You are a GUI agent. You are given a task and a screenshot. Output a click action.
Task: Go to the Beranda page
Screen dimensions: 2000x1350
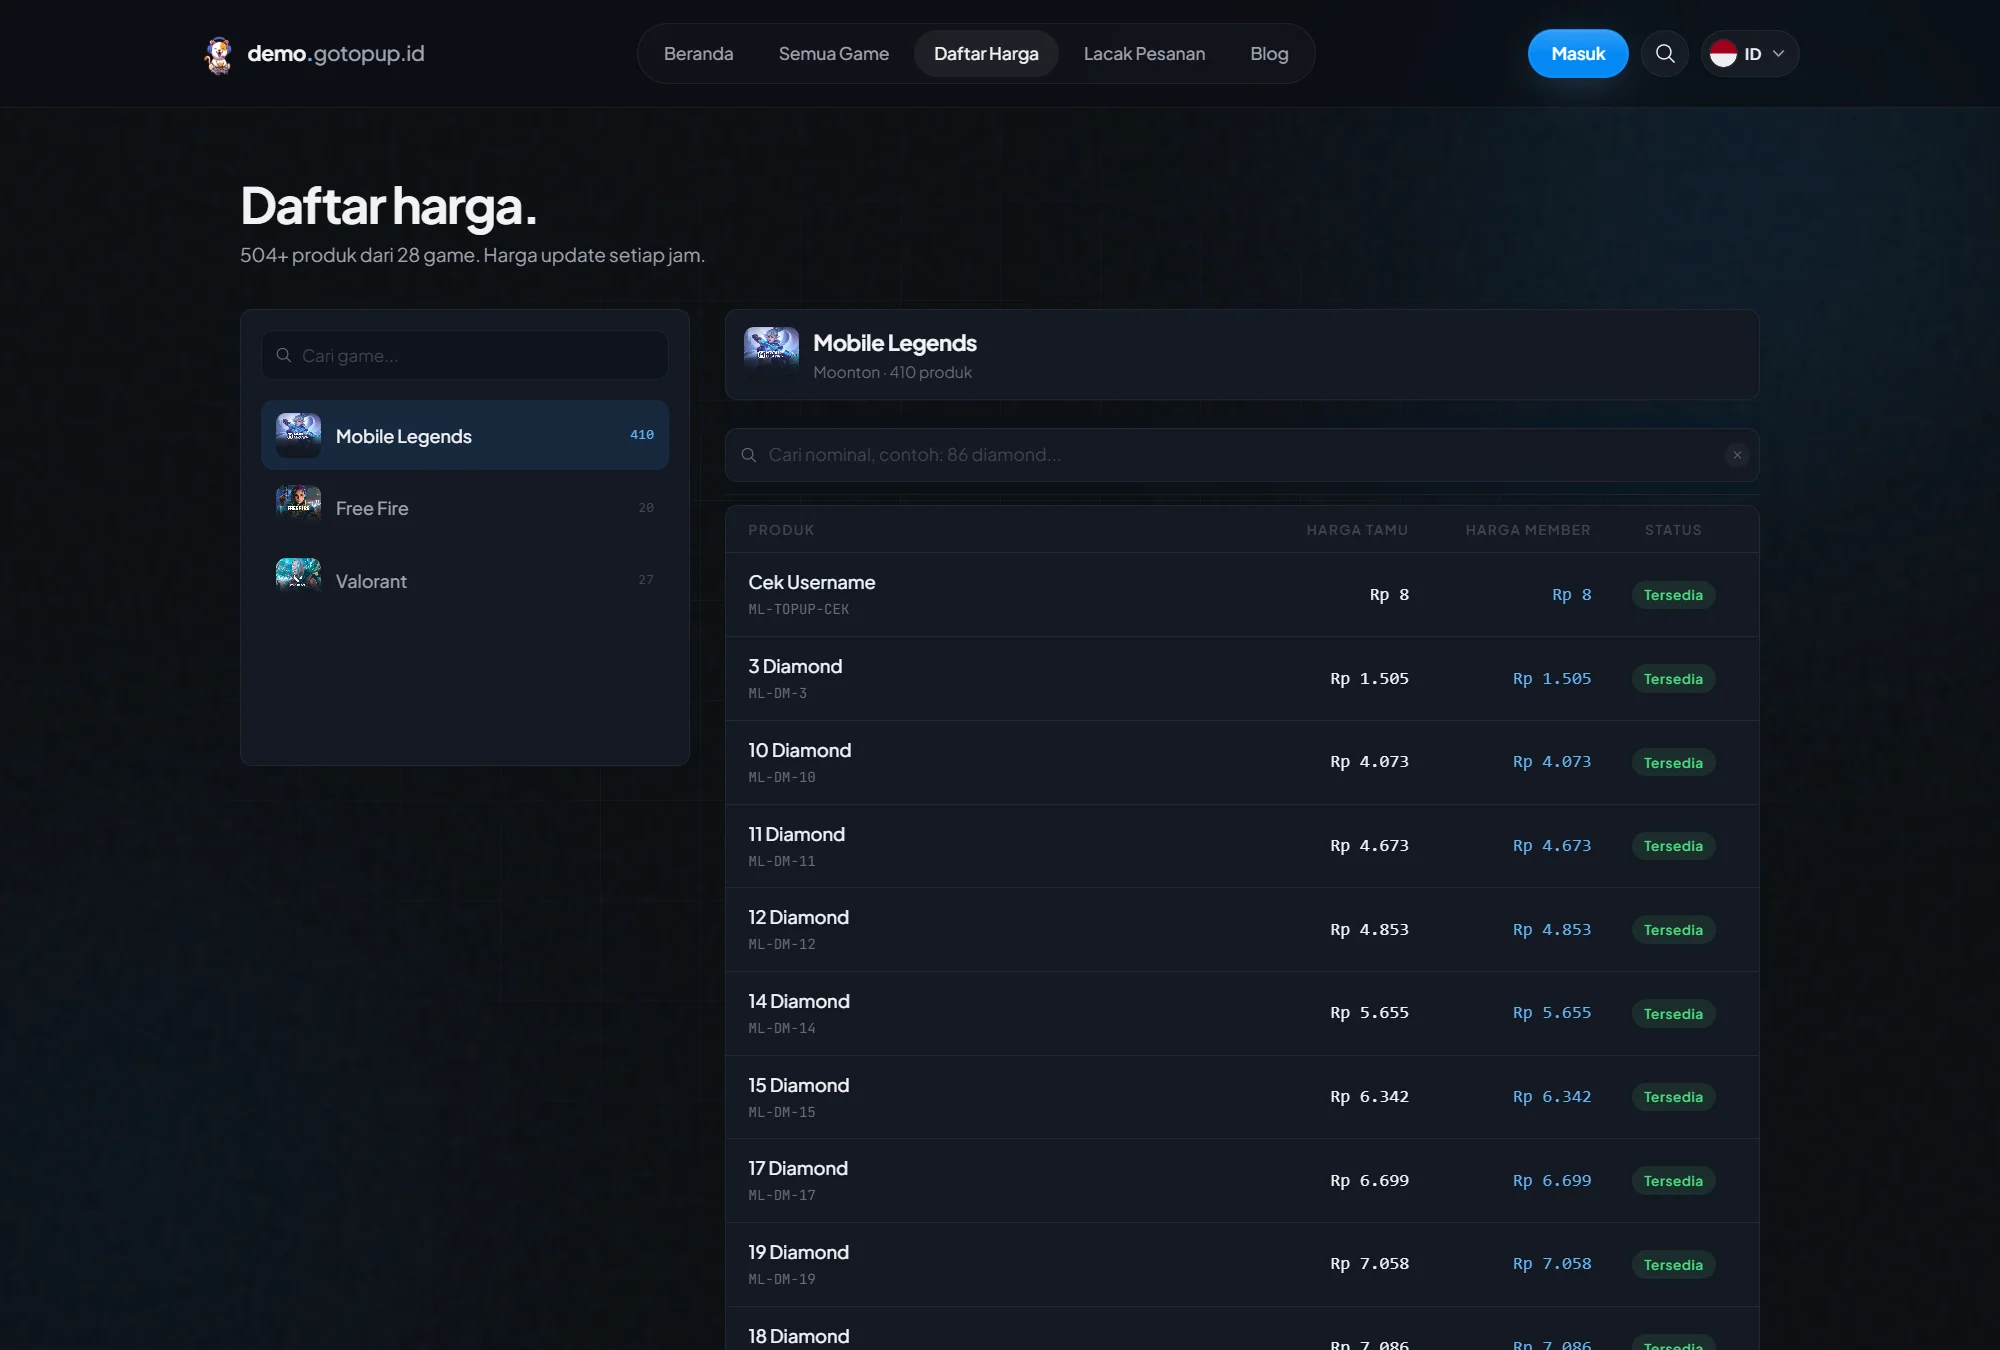pos(698,54)
